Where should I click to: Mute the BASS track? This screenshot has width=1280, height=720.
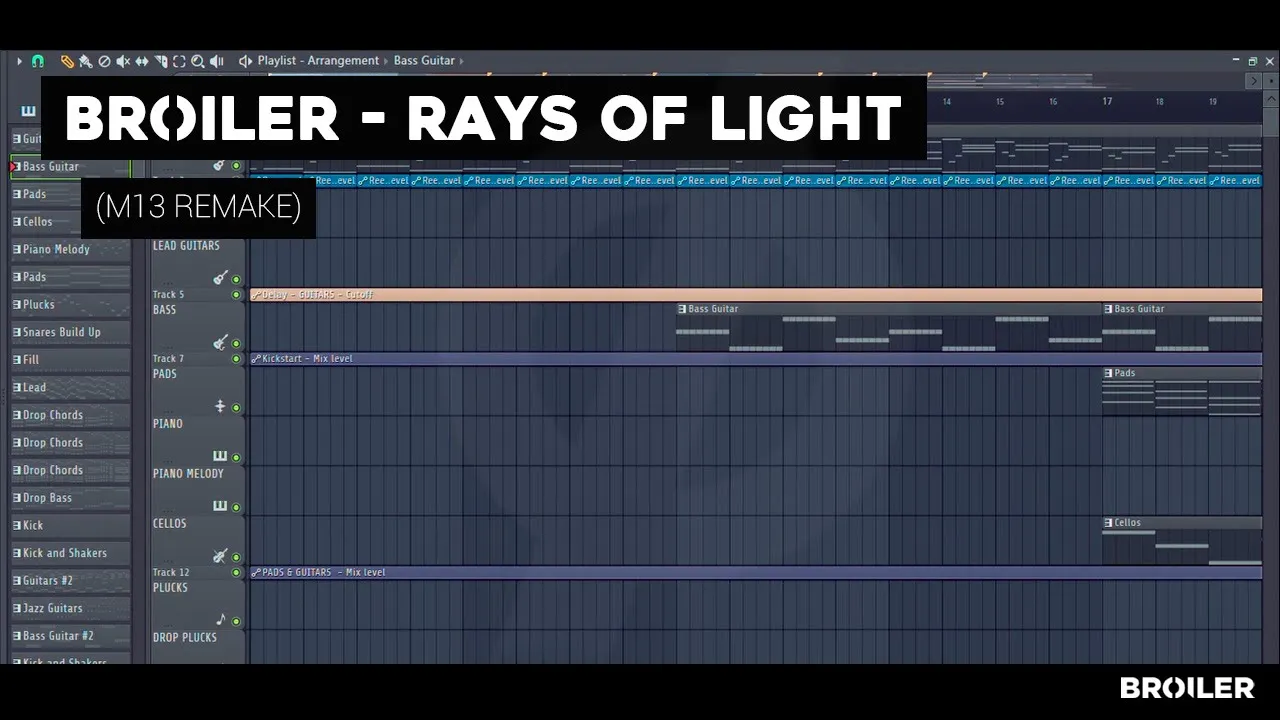(236, 344)
